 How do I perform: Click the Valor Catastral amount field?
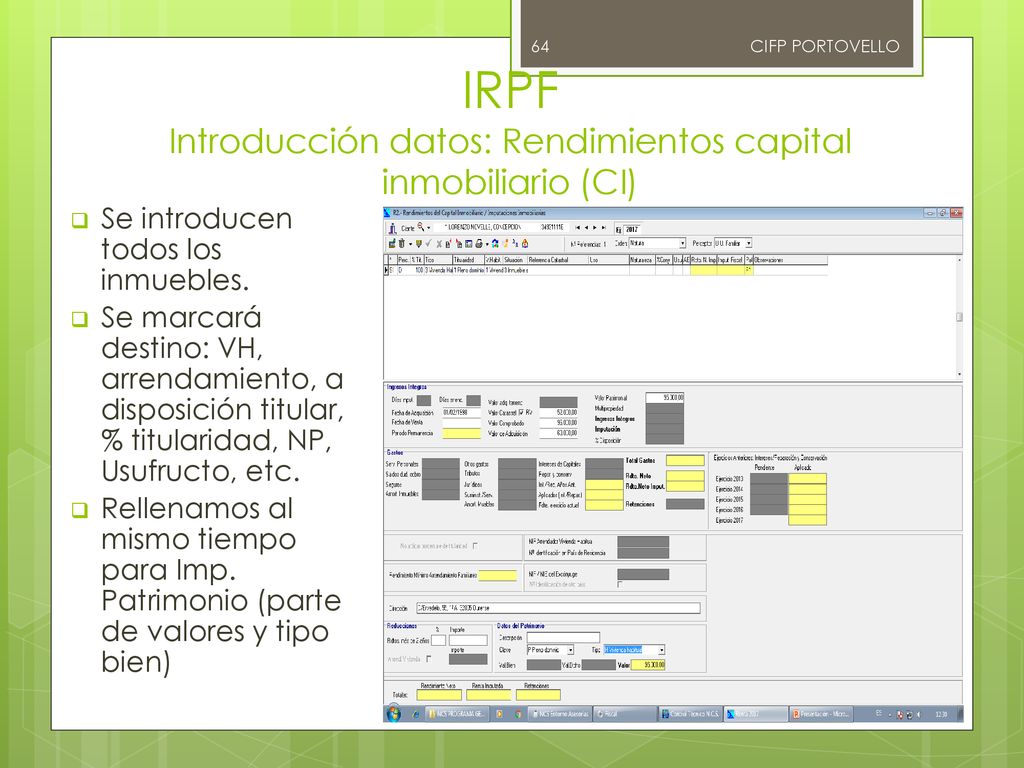pos(558,413)
